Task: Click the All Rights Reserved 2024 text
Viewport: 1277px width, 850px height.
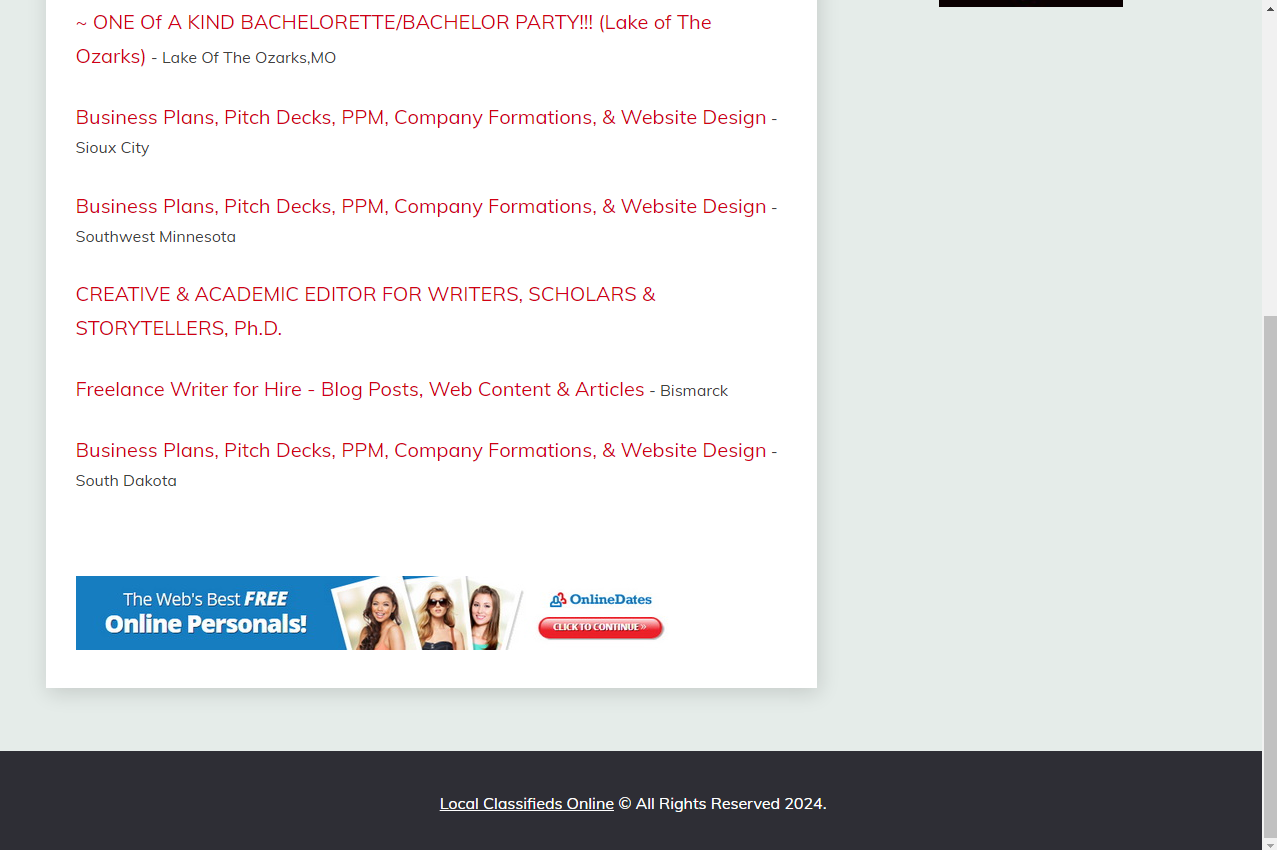Action: [722, 803]
